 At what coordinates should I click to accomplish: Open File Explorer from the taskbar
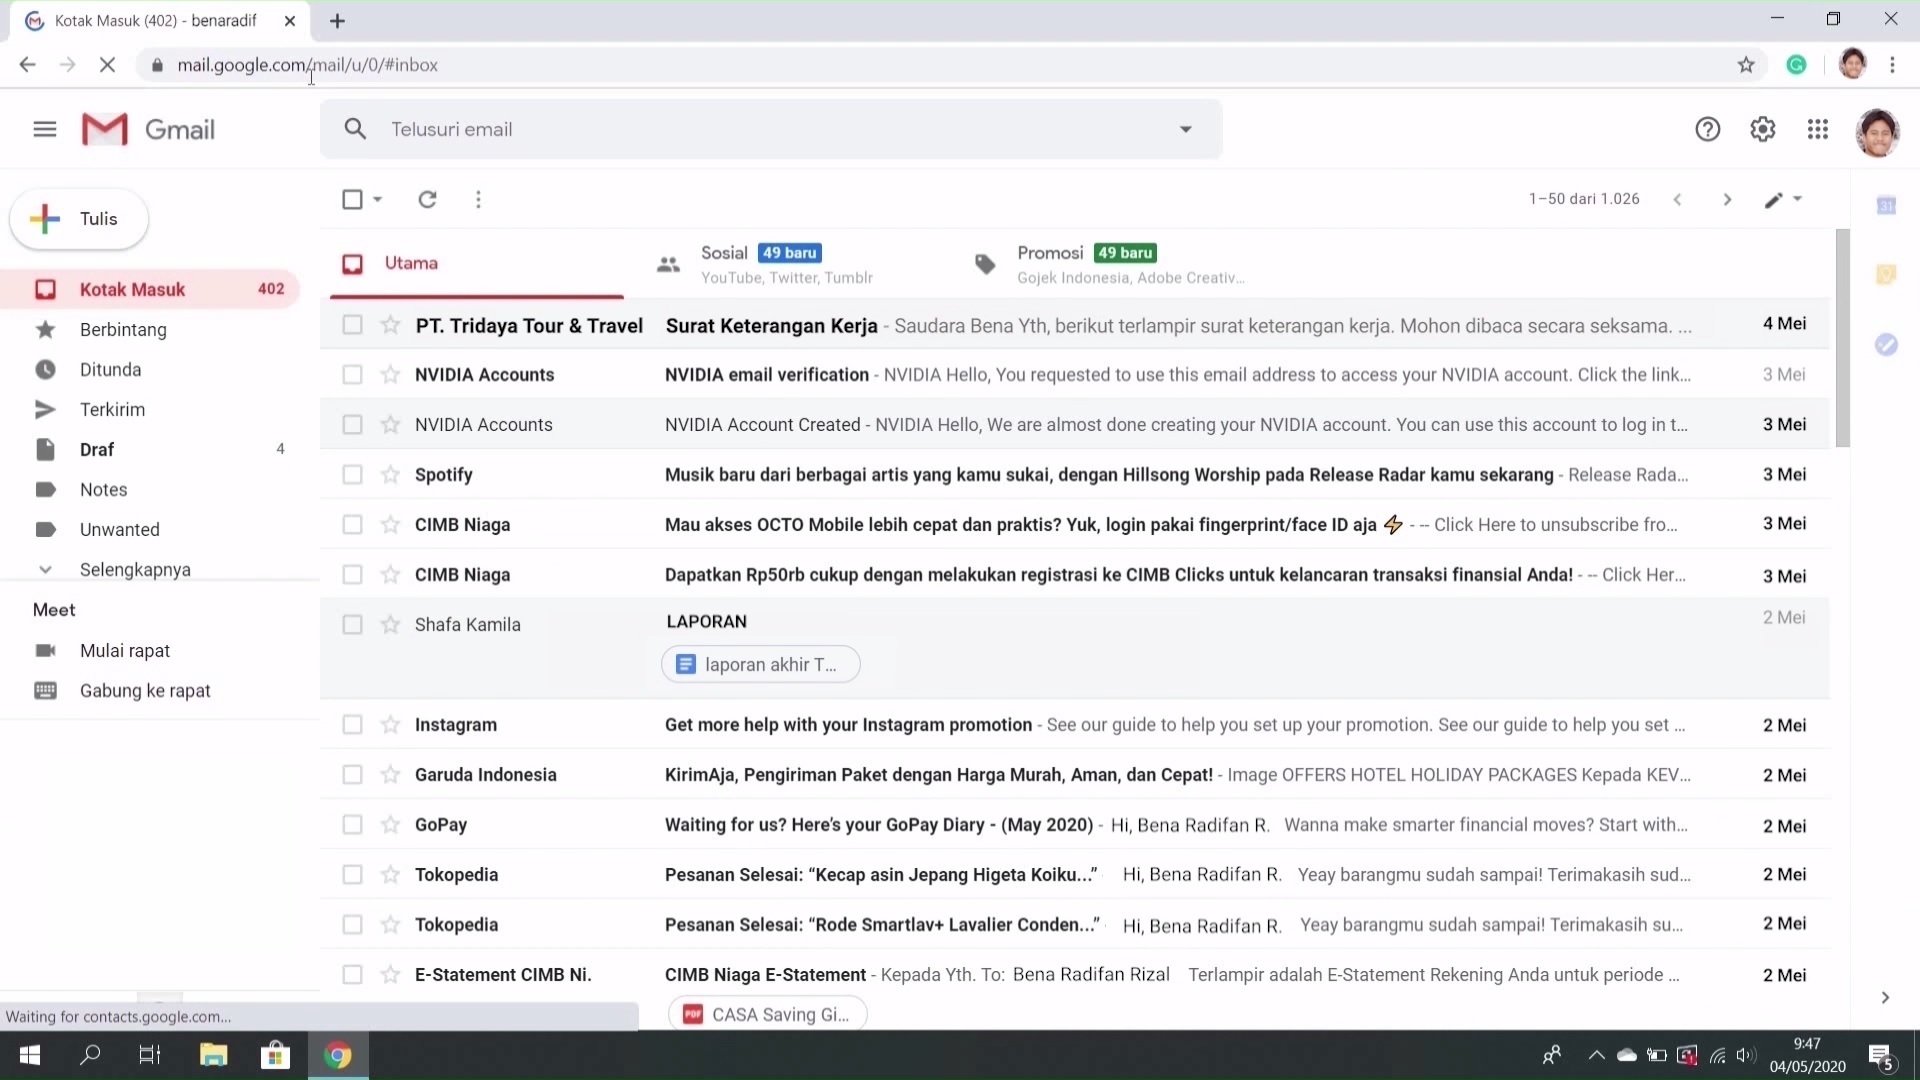click(213, 1055)
